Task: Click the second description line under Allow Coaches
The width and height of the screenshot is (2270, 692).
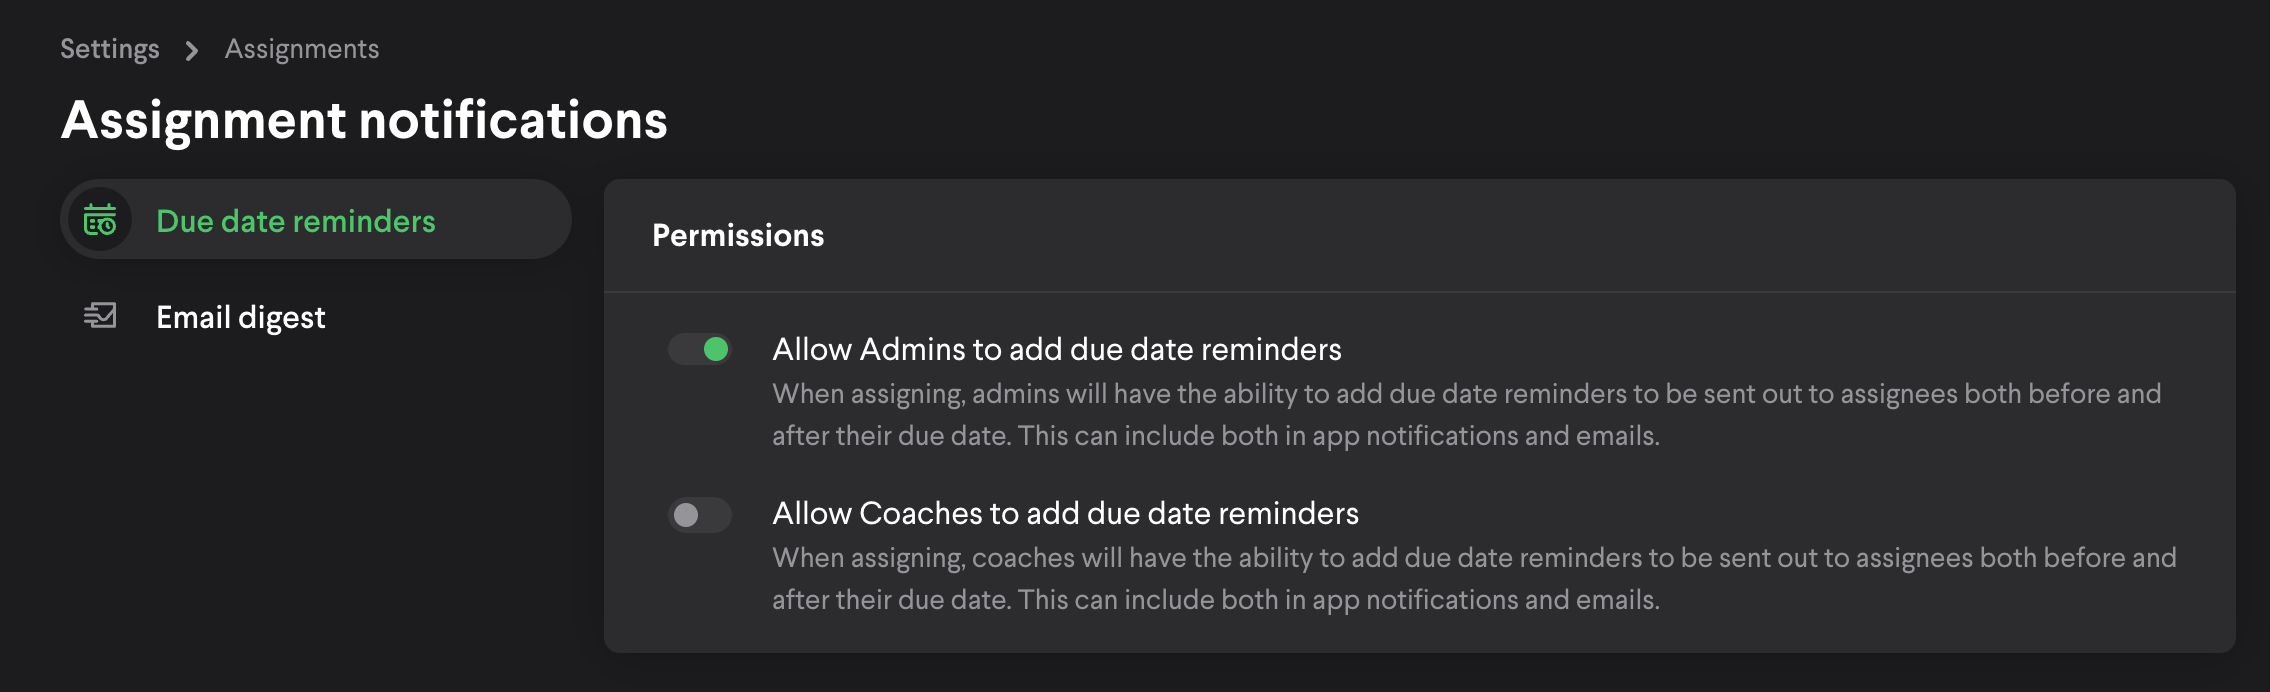Action: [1215, 600]
